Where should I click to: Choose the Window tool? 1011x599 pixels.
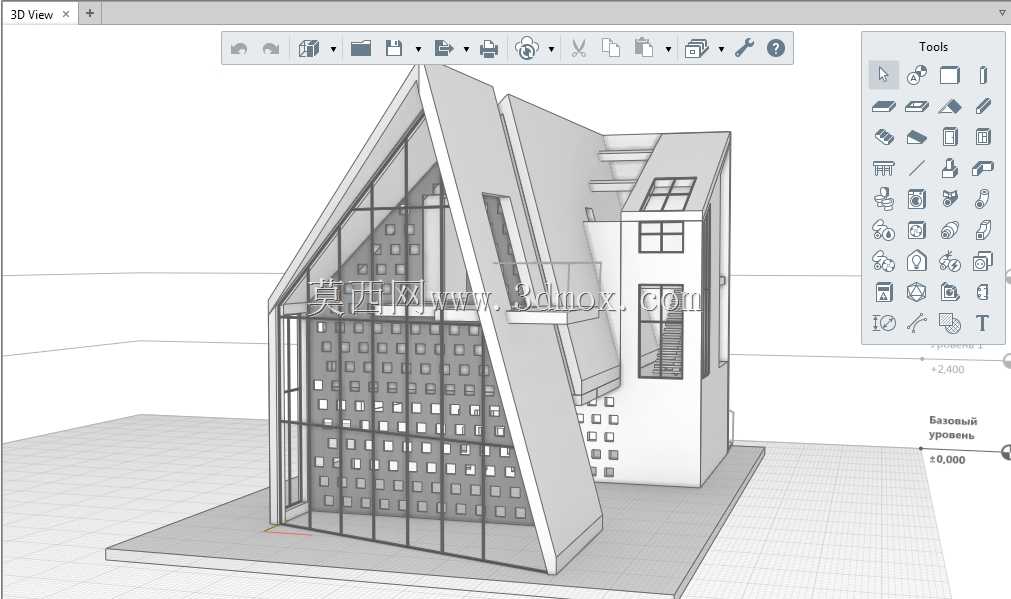(x=983, y=137)
